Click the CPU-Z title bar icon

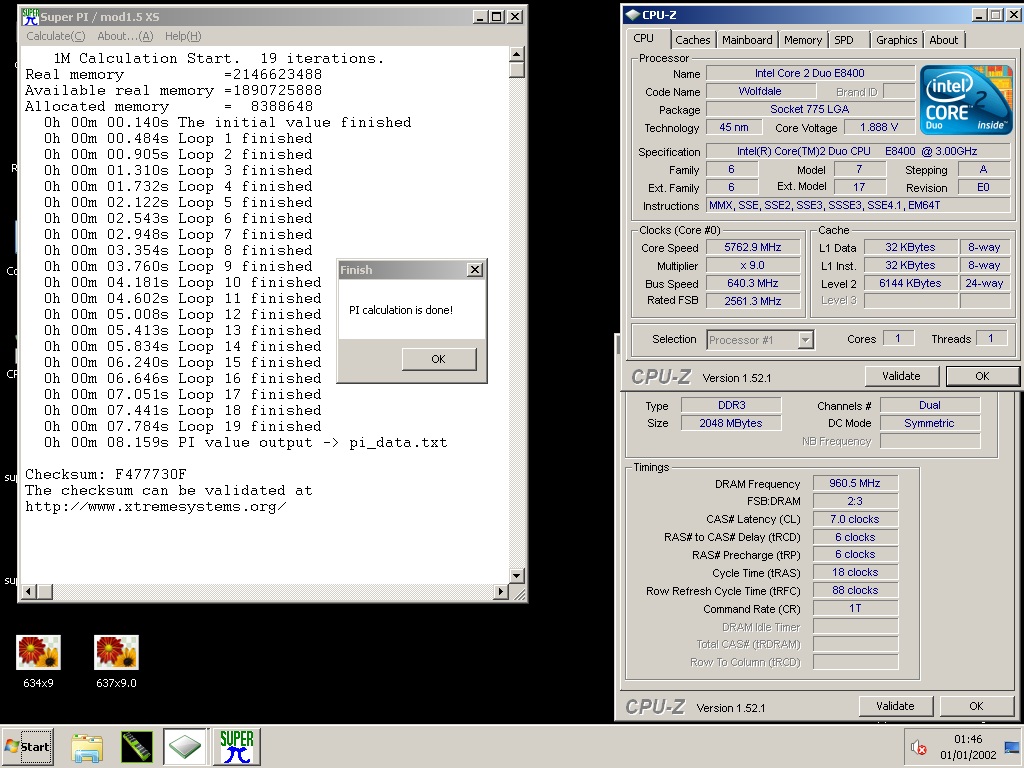click(632, 14)
